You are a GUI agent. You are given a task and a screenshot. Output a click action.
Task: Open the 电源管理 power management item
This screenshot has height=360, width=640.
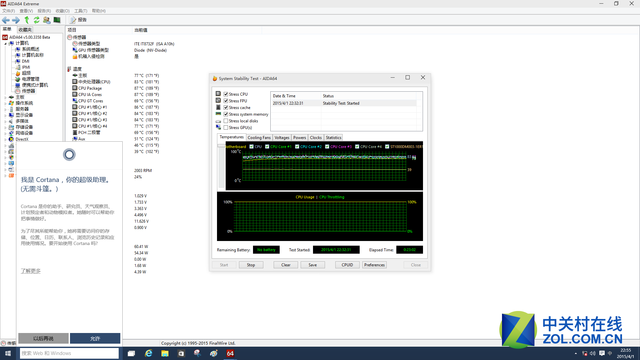[x=30, y=79]
